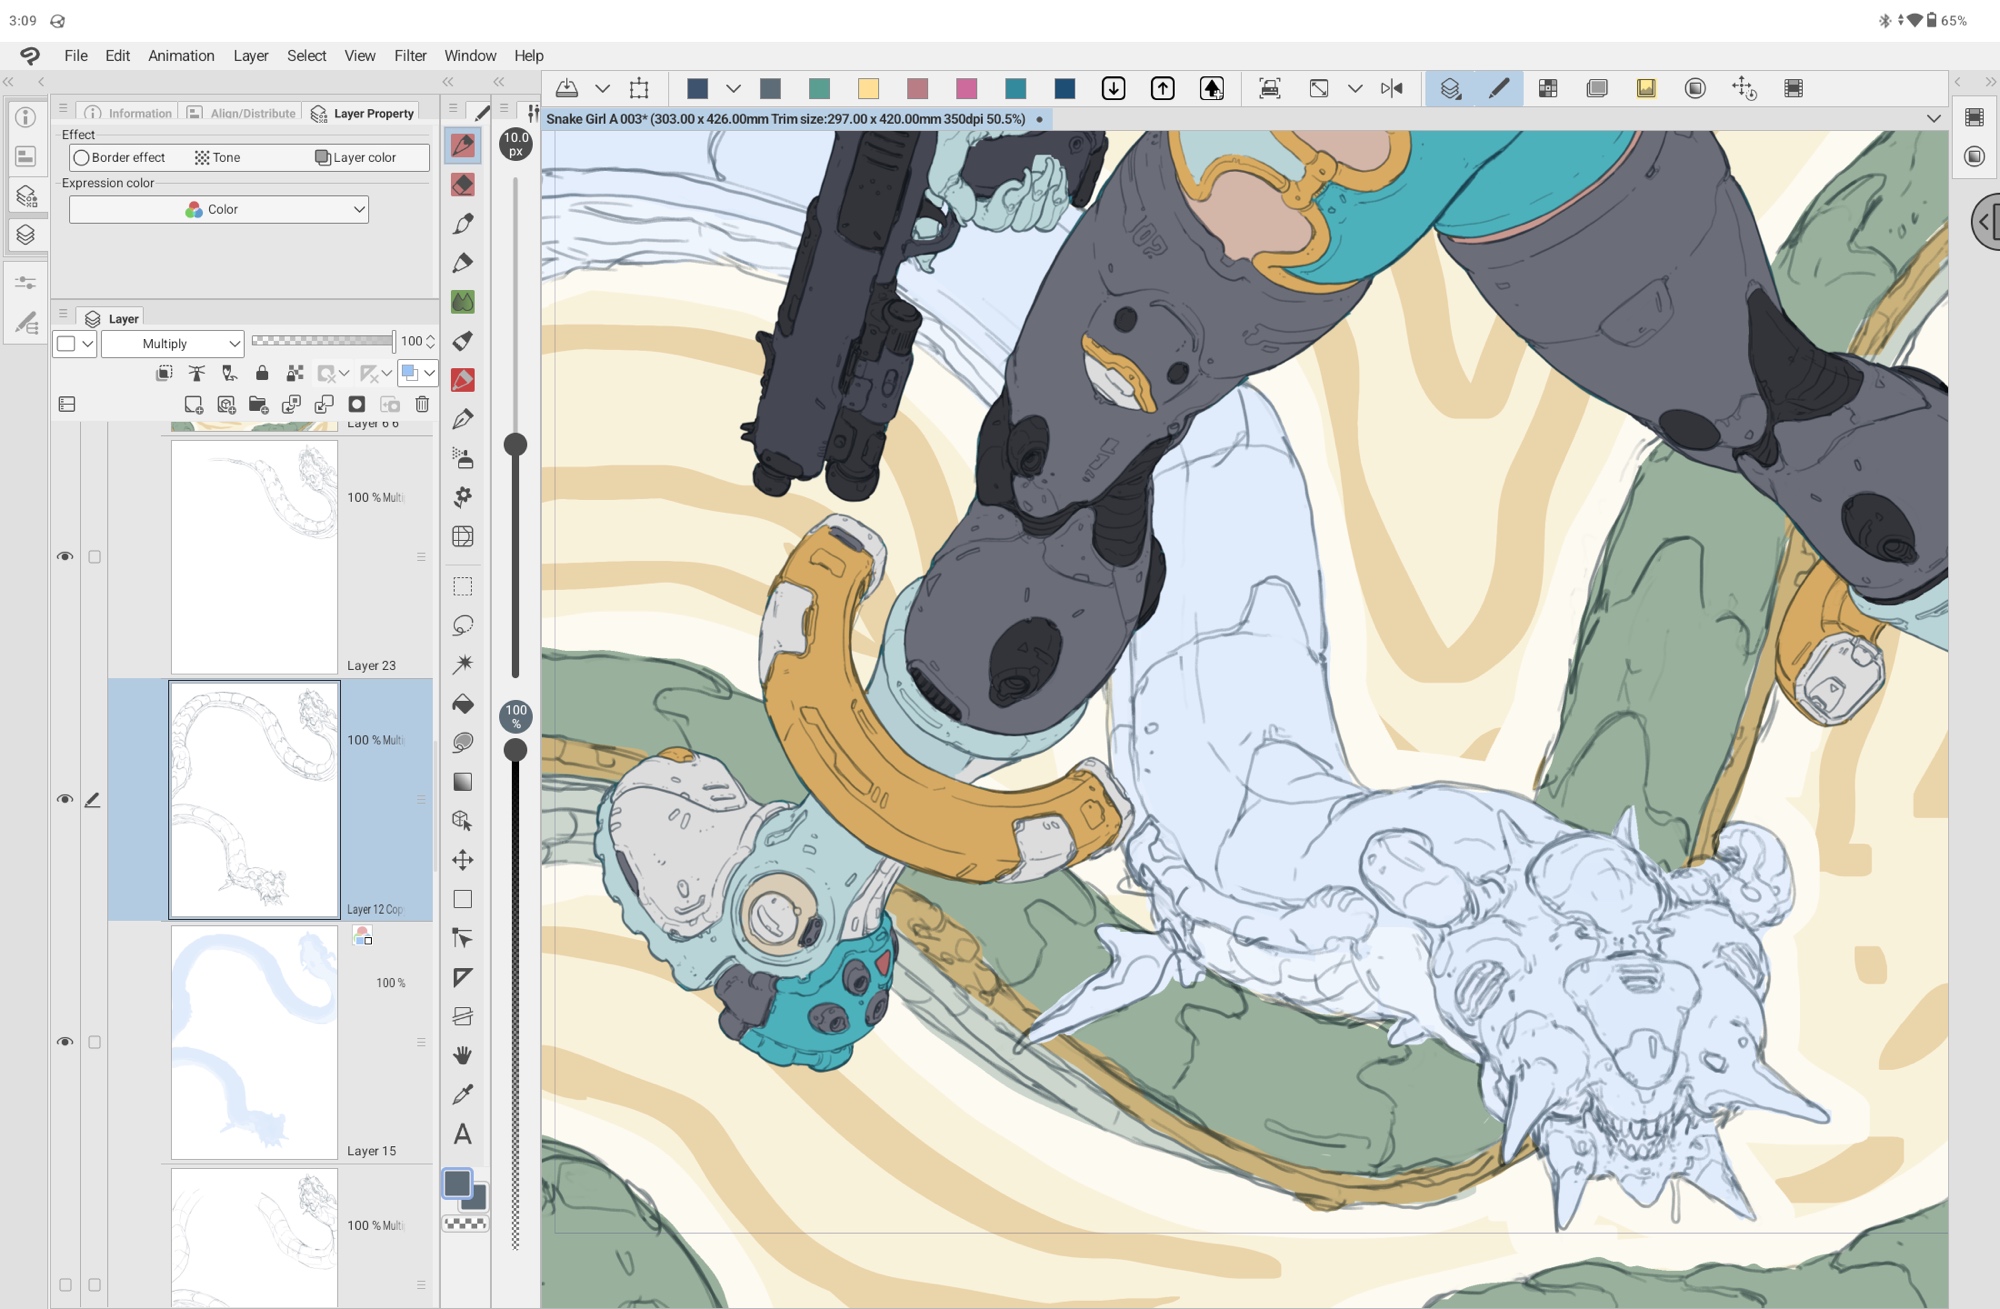Open the Filter menu
Image resolution: width=2000 pixels, height=1309 pixels.
click(410, 56)
